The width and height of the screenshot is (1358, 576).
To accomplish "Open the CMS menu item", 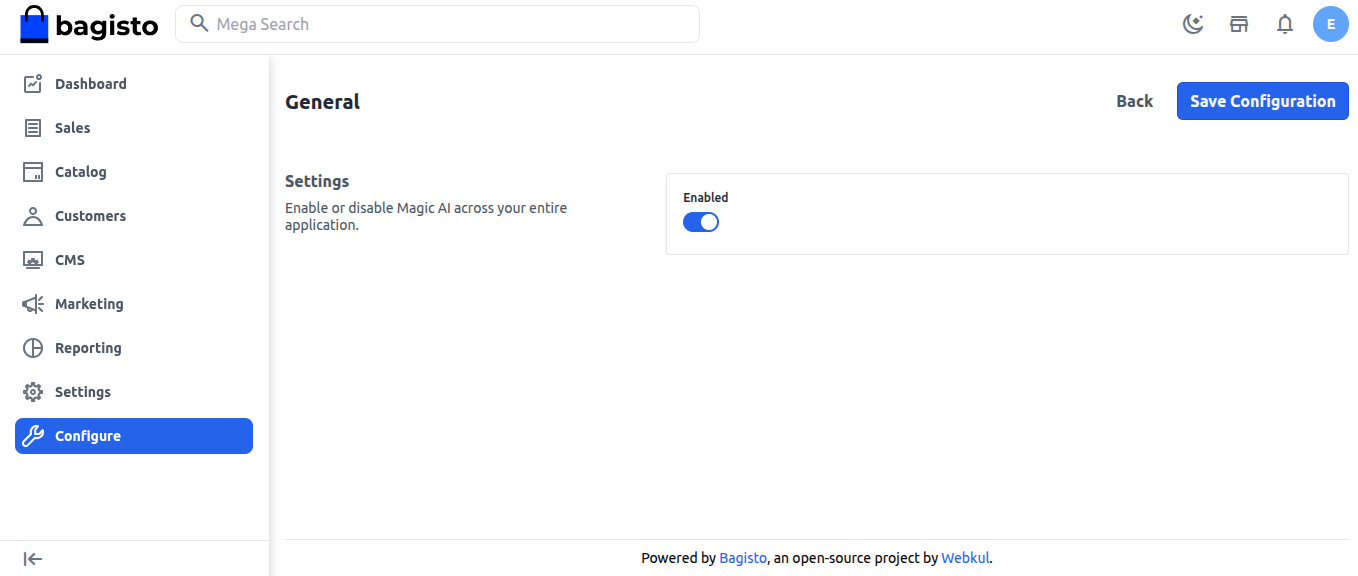I will coord(70,260).
